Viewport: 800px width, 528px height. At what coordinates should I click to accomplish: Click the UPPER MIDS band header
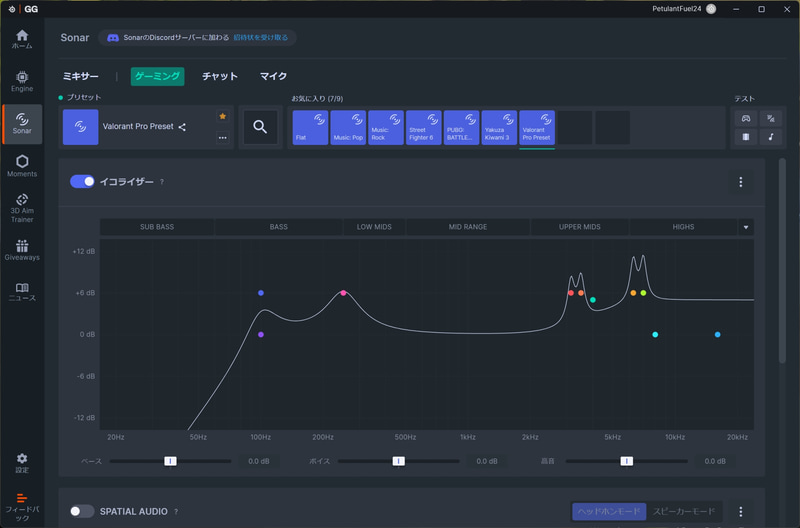[580, 227]
